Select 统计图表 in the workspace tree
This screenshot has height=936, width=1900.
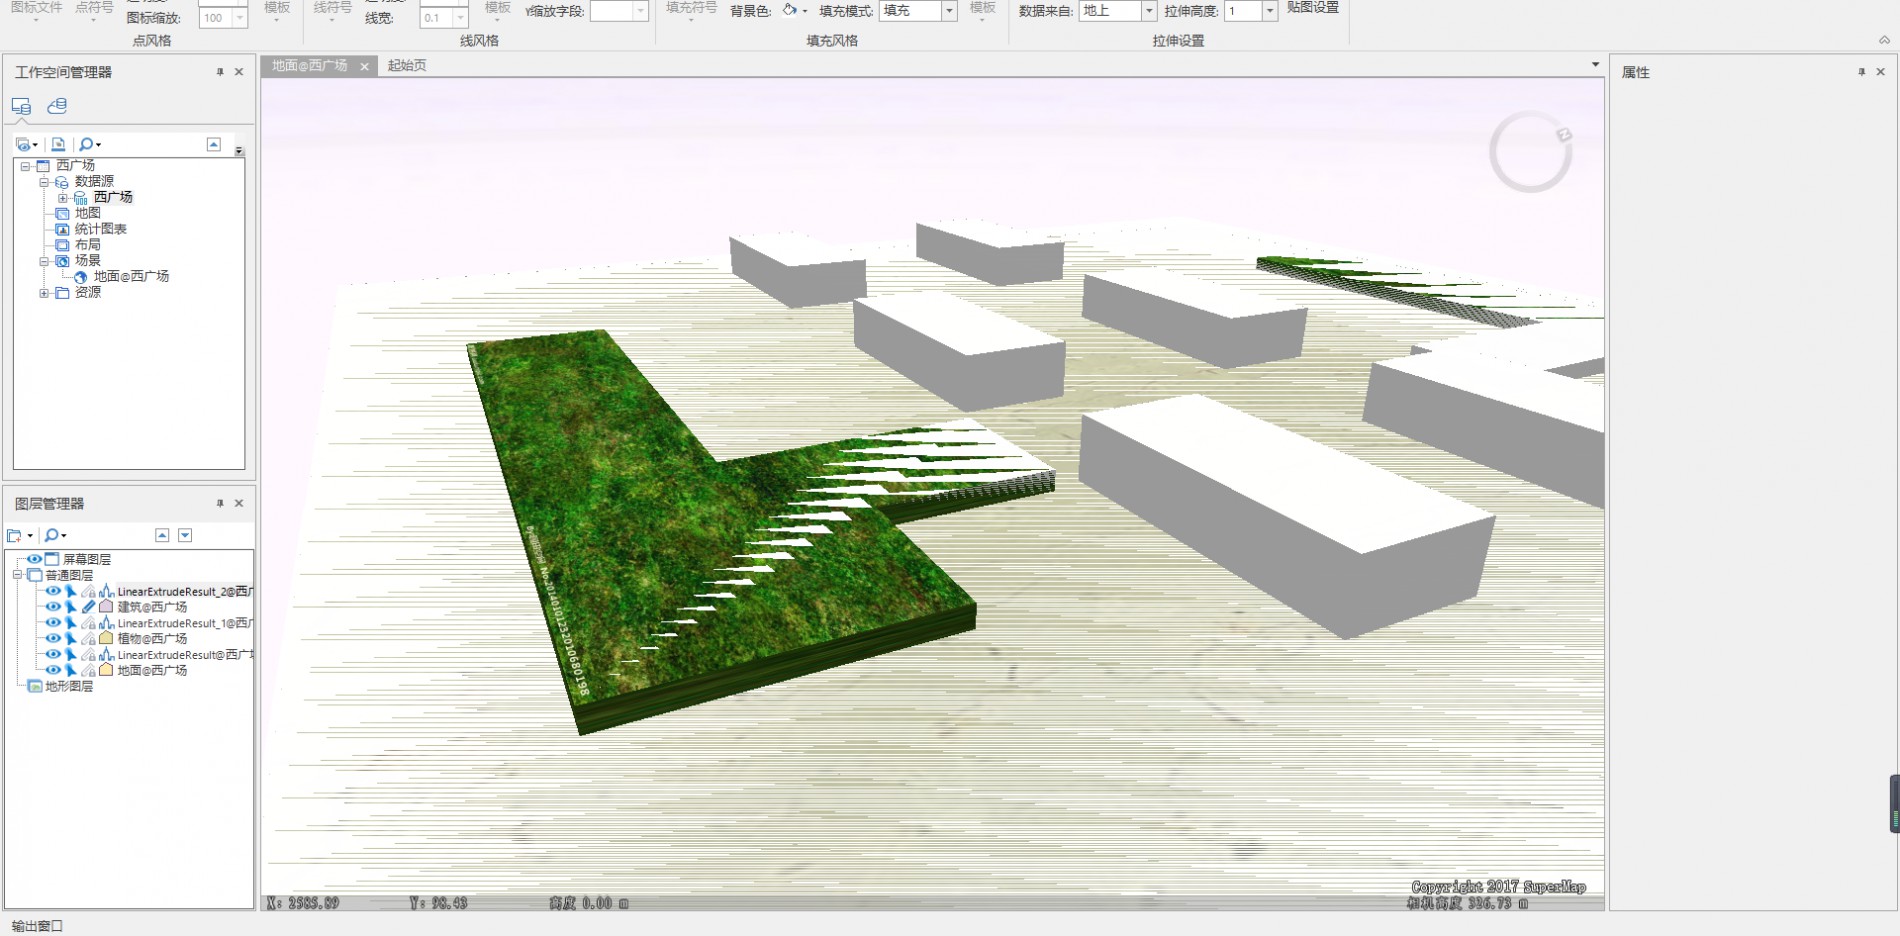[x=101, y=229]
